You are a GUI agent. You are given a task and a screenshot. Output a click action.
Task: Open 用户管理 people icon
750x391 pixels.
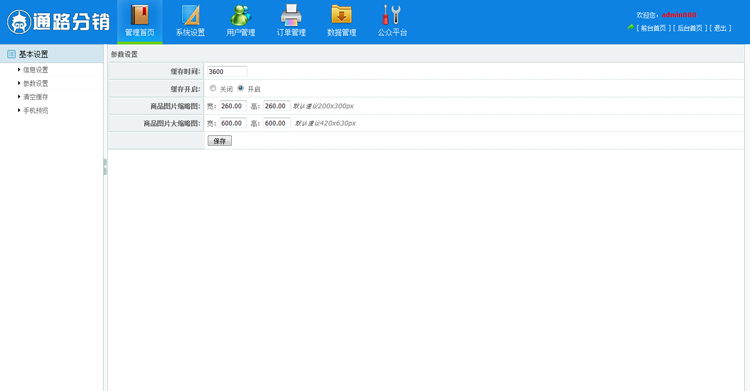(241, 15)
